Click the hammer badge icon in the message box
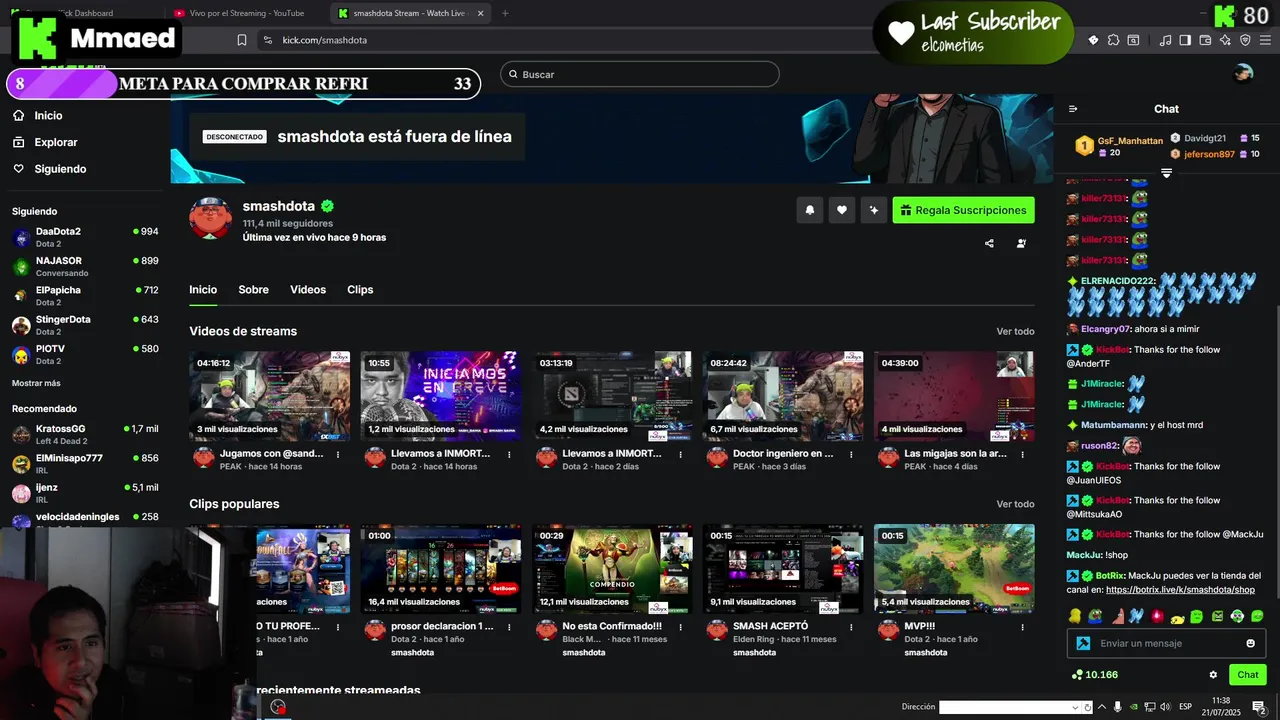 [1083, 643]
